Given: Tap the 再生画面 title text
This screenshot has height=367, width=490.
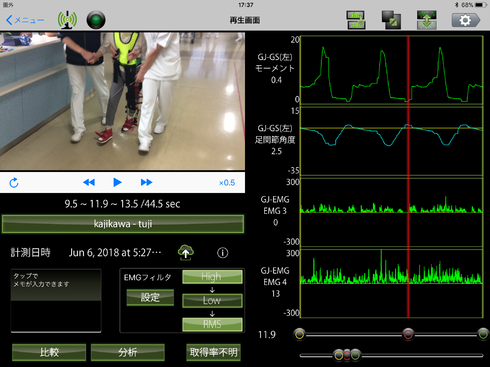Looking at the screenshot, I should click(x=245, y=20).
